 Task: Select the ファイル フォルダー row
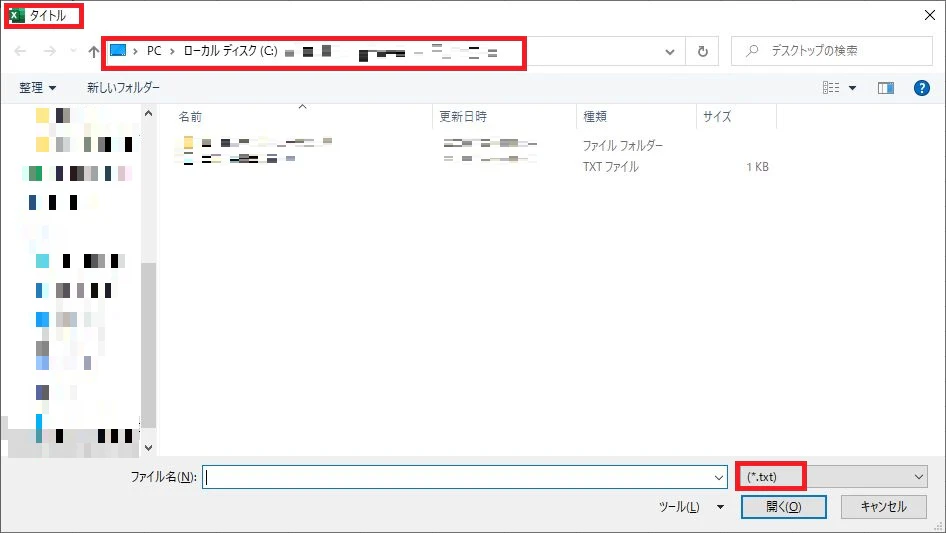474,145
